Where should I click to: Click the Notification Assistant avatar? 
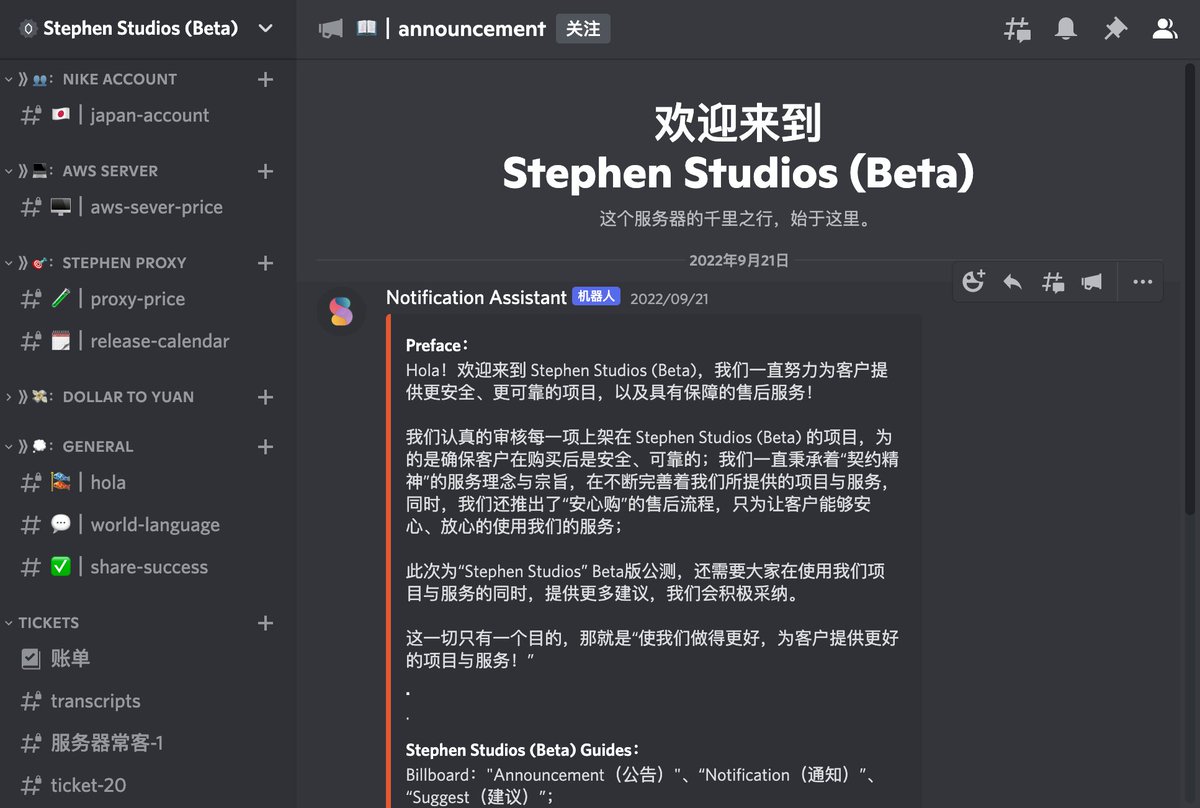point(341,311)
